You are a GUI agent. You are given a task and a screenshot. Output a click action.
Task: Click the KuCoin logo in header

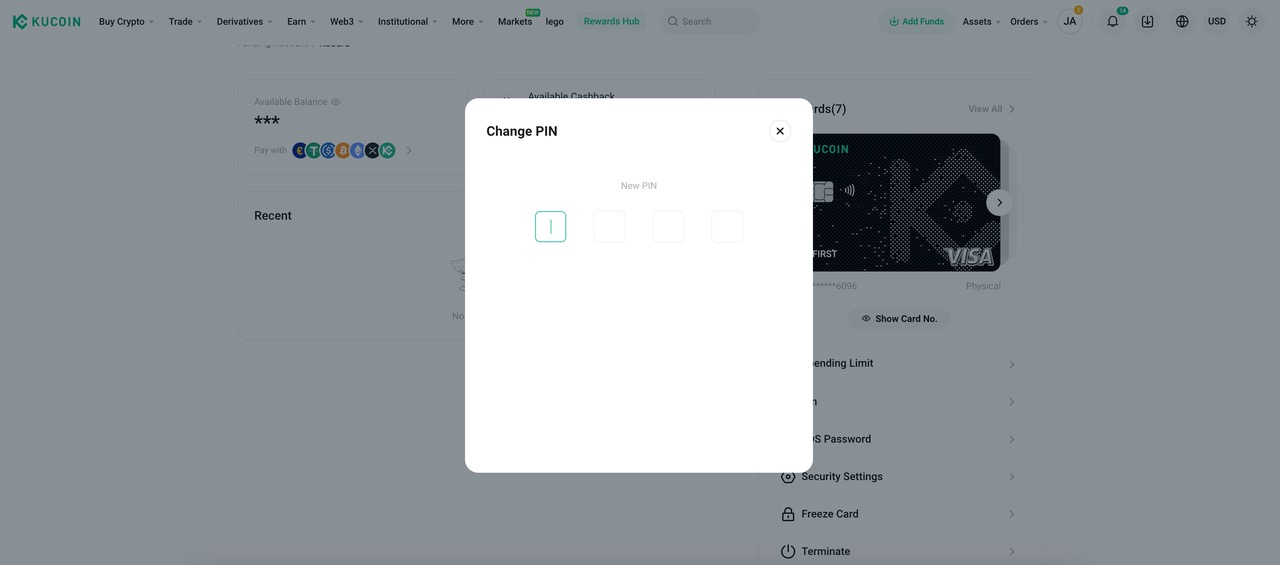click(46, 21)
